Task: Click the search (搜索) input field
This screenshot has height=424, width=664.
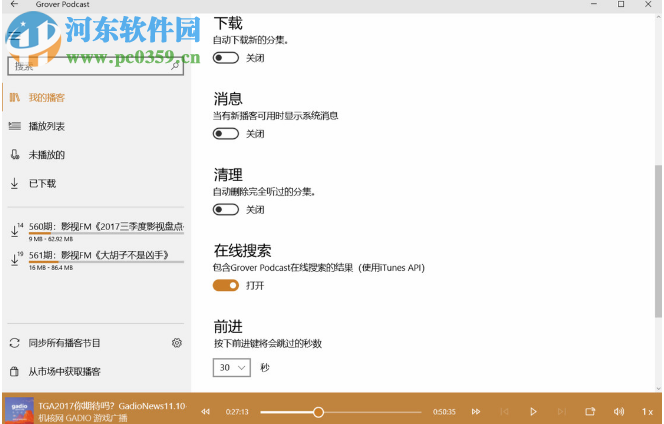Action: pyautogui.click(x=96, y=66)
